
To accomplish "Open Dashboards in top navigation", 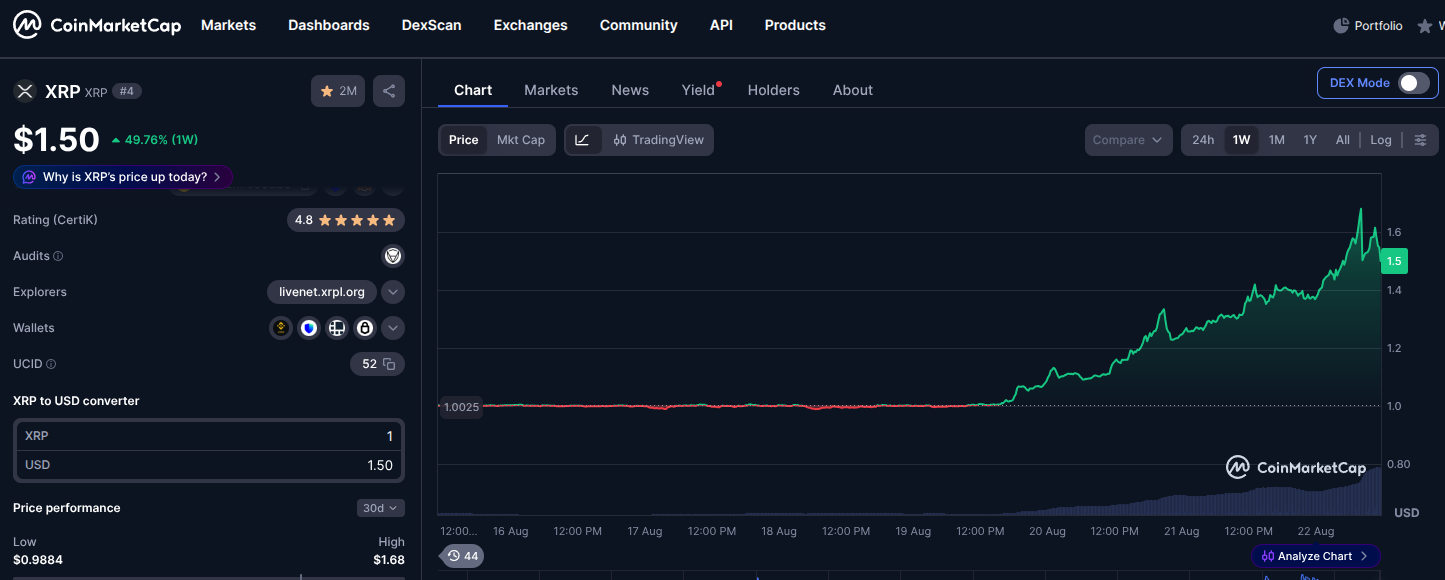I will click(x=329, y=25).
